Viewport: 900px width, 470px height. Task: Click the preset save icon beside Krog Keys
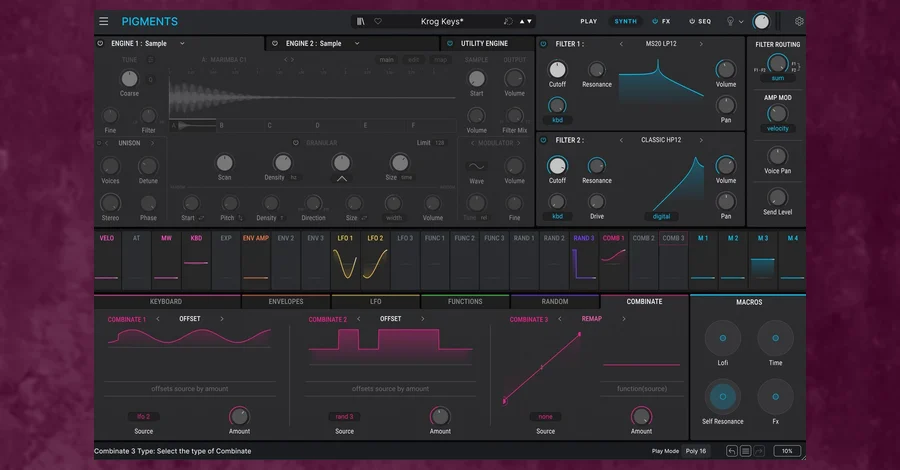pos(508,21)
